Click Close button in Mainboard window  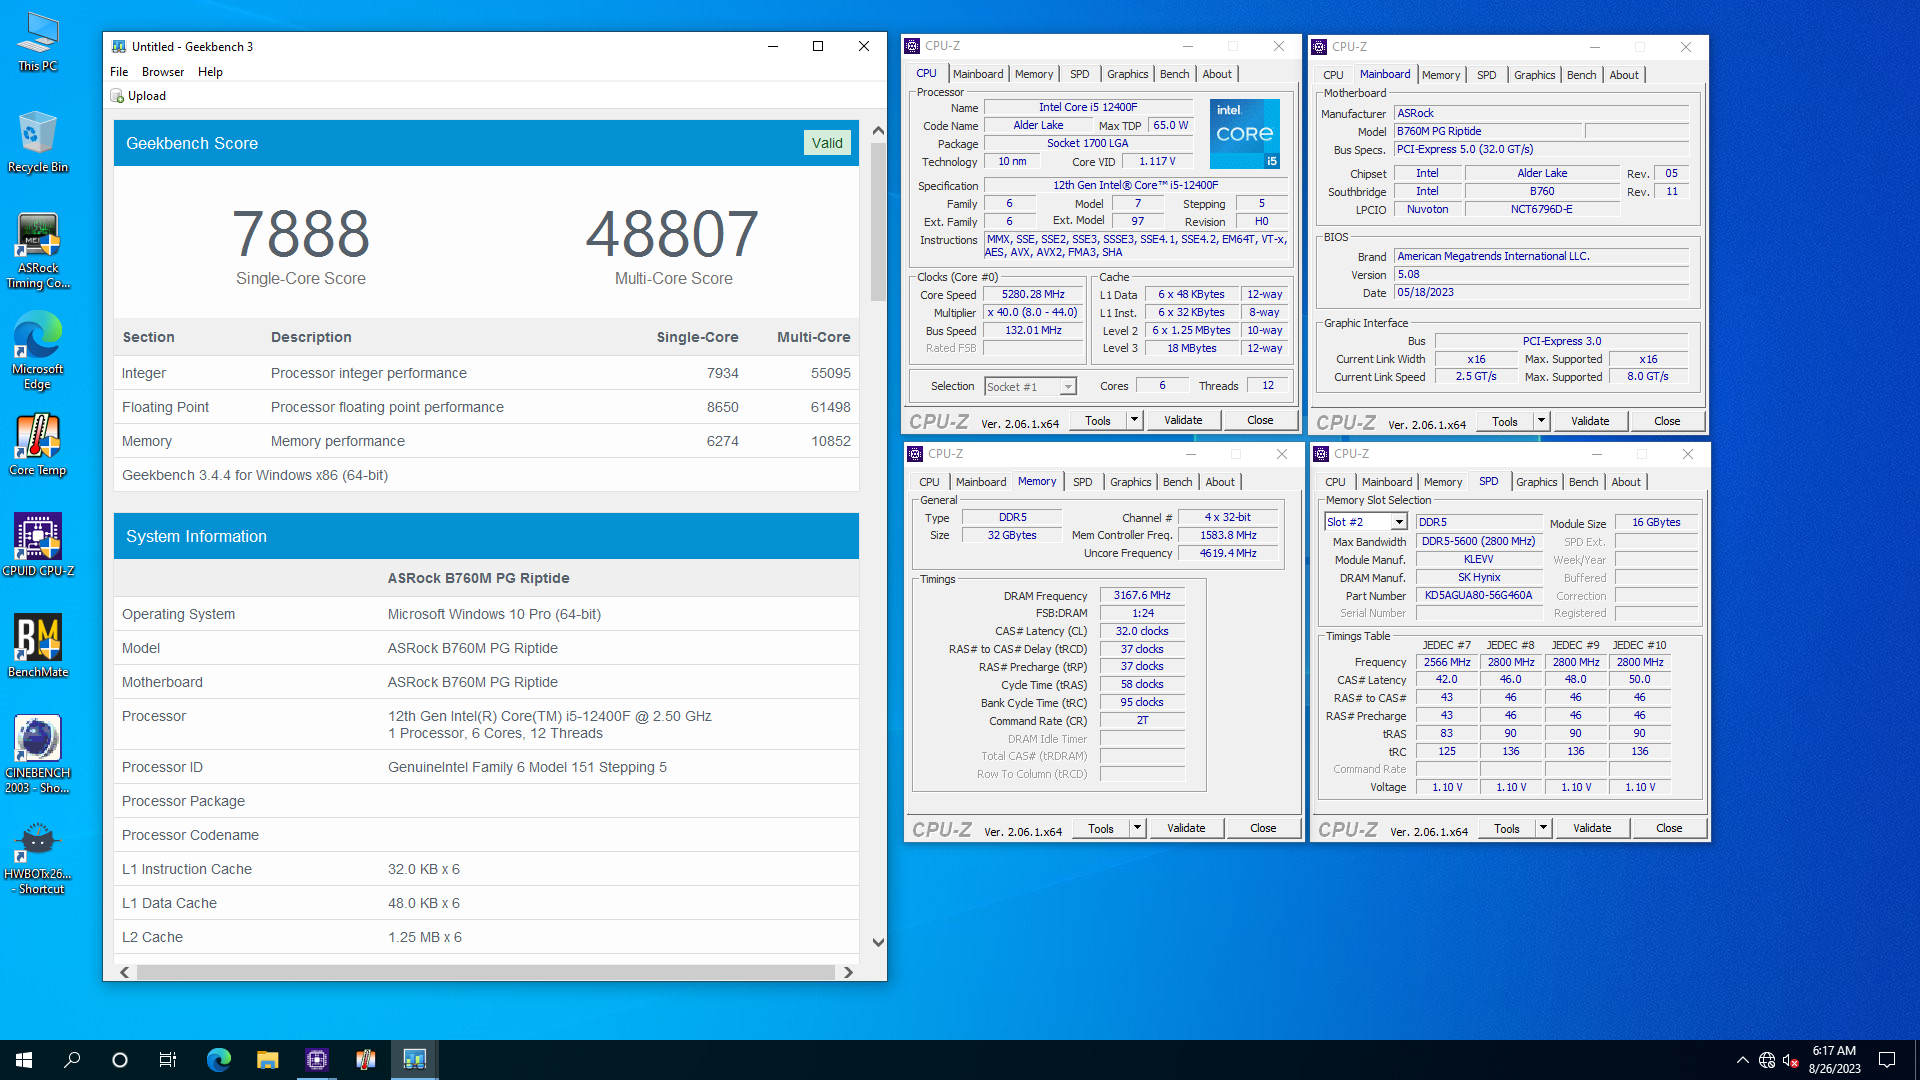tap(1667, 421)
